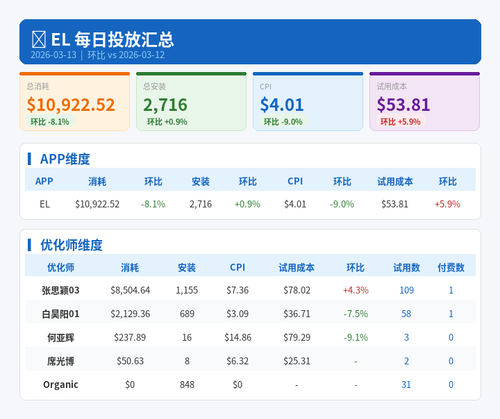Click 试用成本 column header in APP维度 table
Image resolution: width=500 pixels, height=419 pixels.
(395, 181)
